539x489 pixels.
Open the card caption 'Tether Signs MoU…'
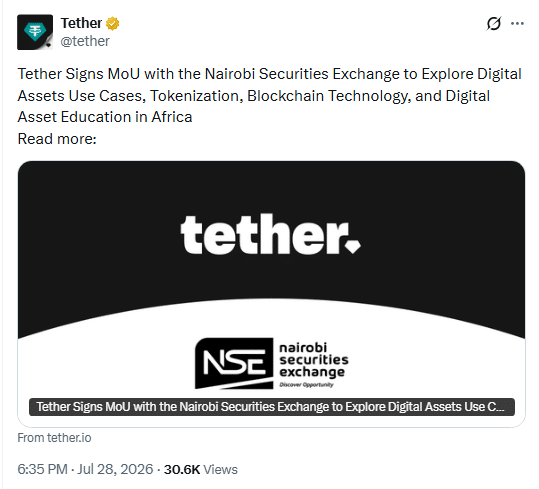click(x=272, y=407)
